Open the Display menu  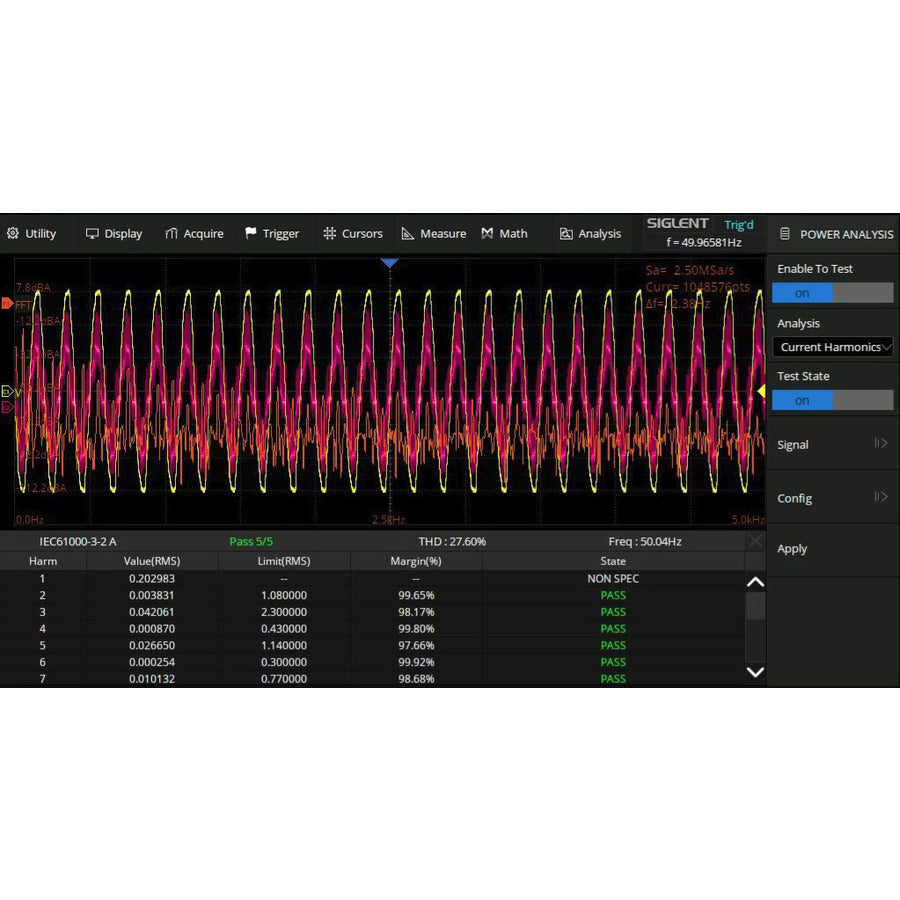pyautogui.click(x=114, y=233)
